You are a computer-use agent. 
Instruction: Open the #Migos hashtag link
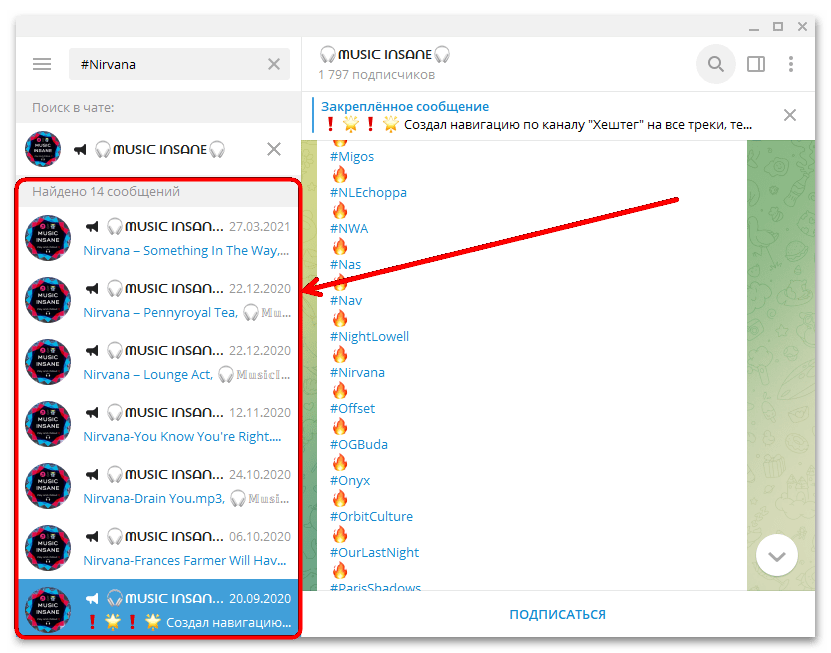pyautogui.click(x=352, y=156)
